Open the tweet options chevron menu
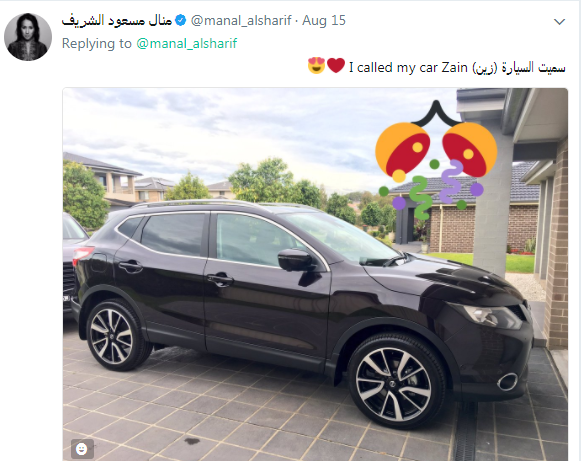The image size is (581, 461). pos(559,22)
